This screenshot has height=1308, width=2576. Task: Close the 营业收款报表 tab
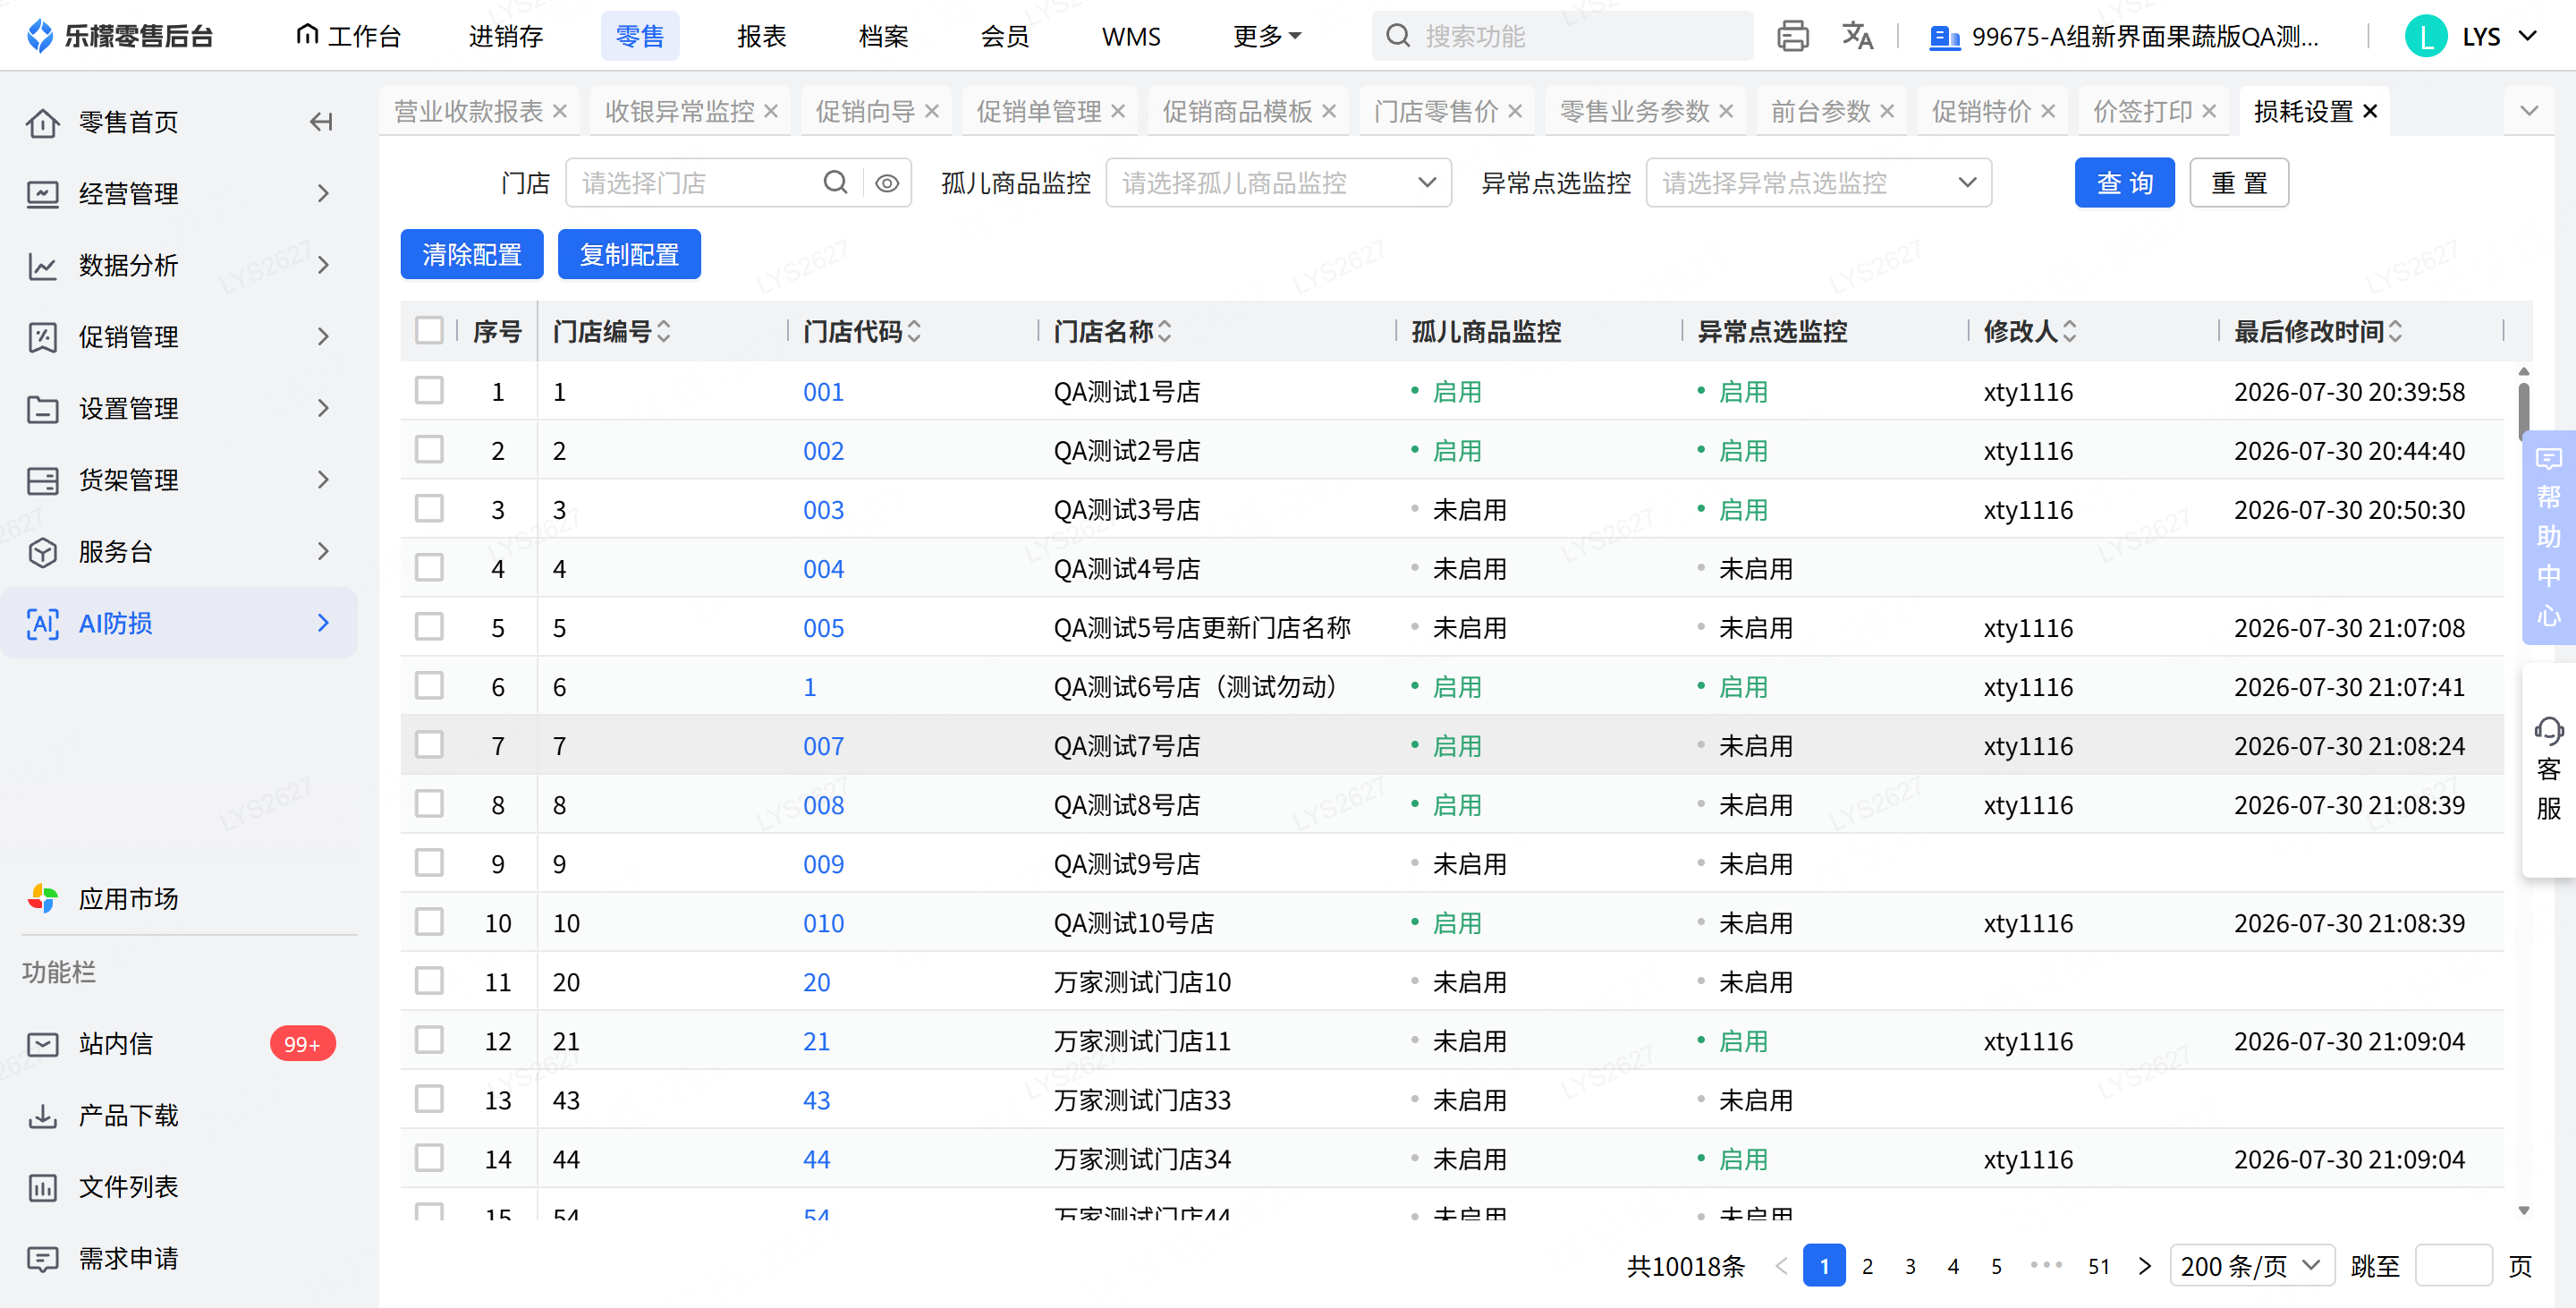pos(560,111)
